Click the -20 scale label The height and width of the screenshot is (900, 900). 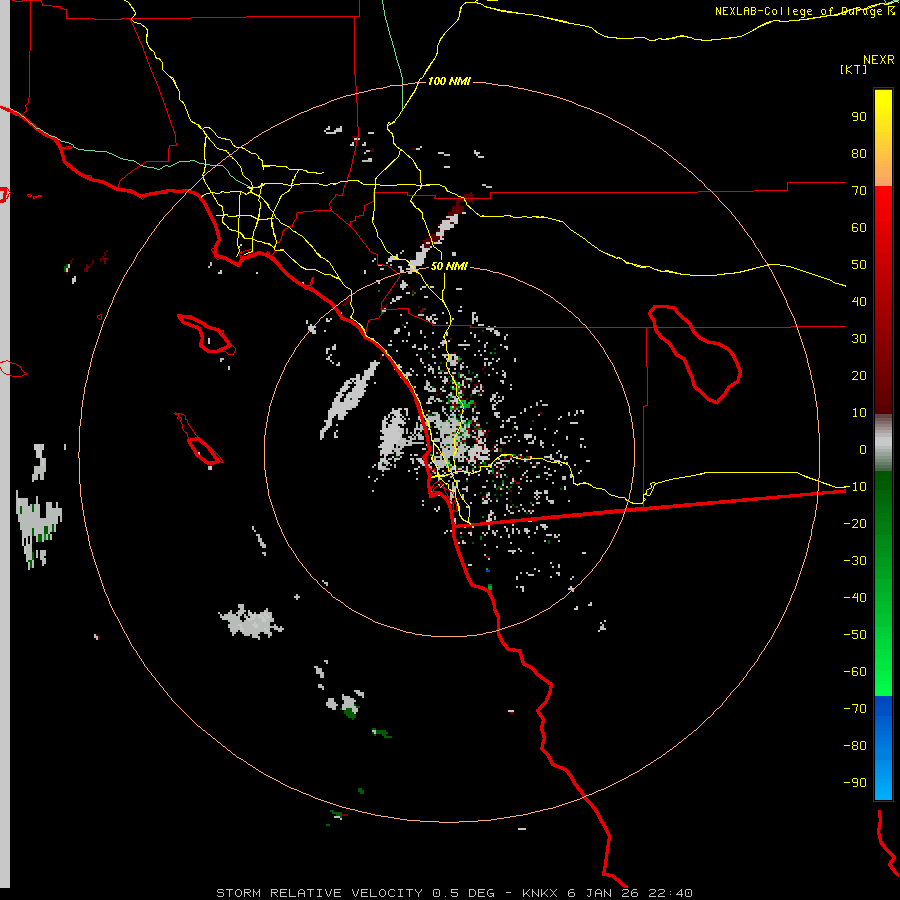click(x=855, y=523)
